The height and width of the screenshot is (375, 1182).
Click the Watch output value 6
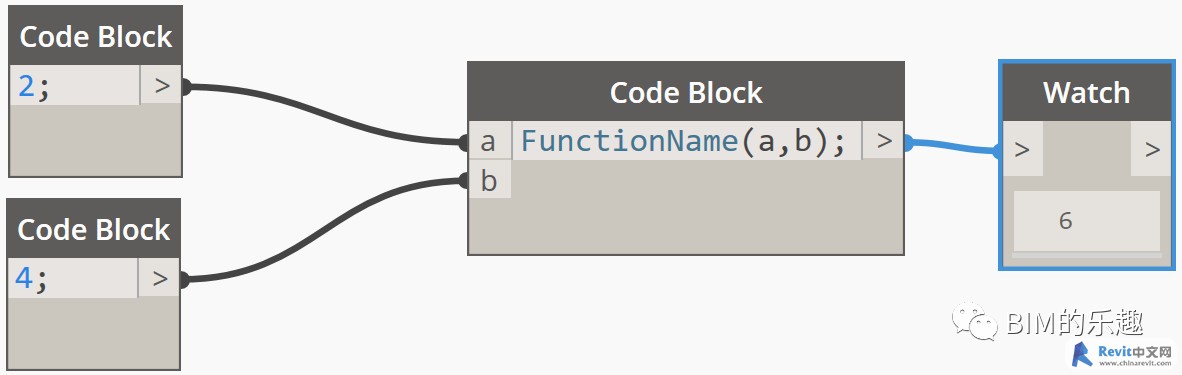coord(1065,221)
